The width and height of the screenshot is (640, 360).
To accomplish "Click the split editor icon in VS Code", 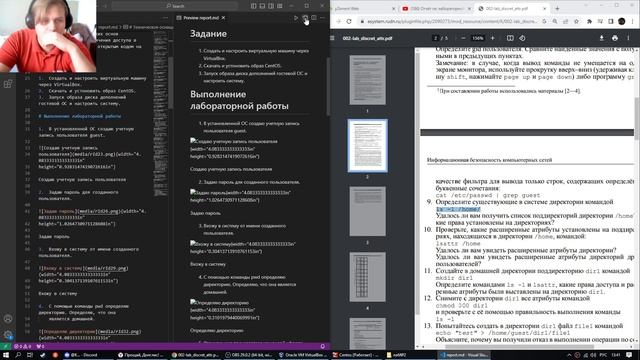I will pos(313,18).
